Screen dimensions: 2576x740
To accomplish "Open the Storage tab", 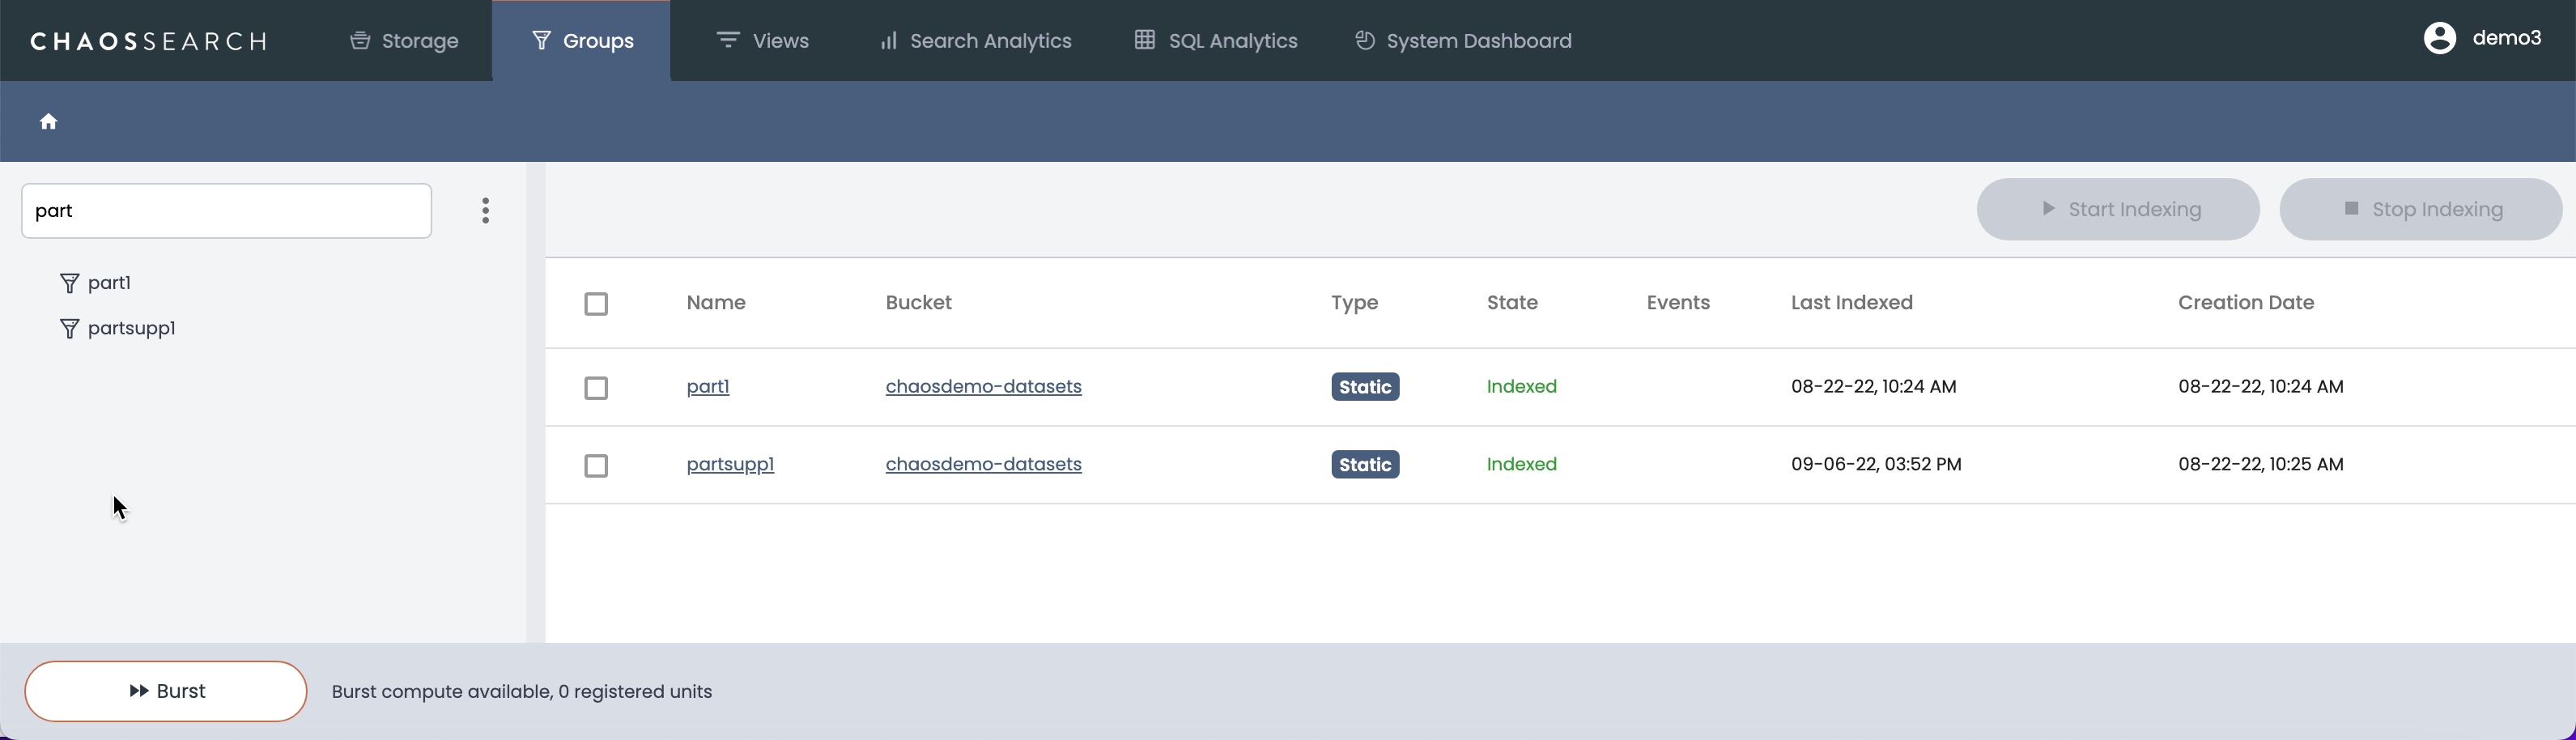I will point(404,41).
